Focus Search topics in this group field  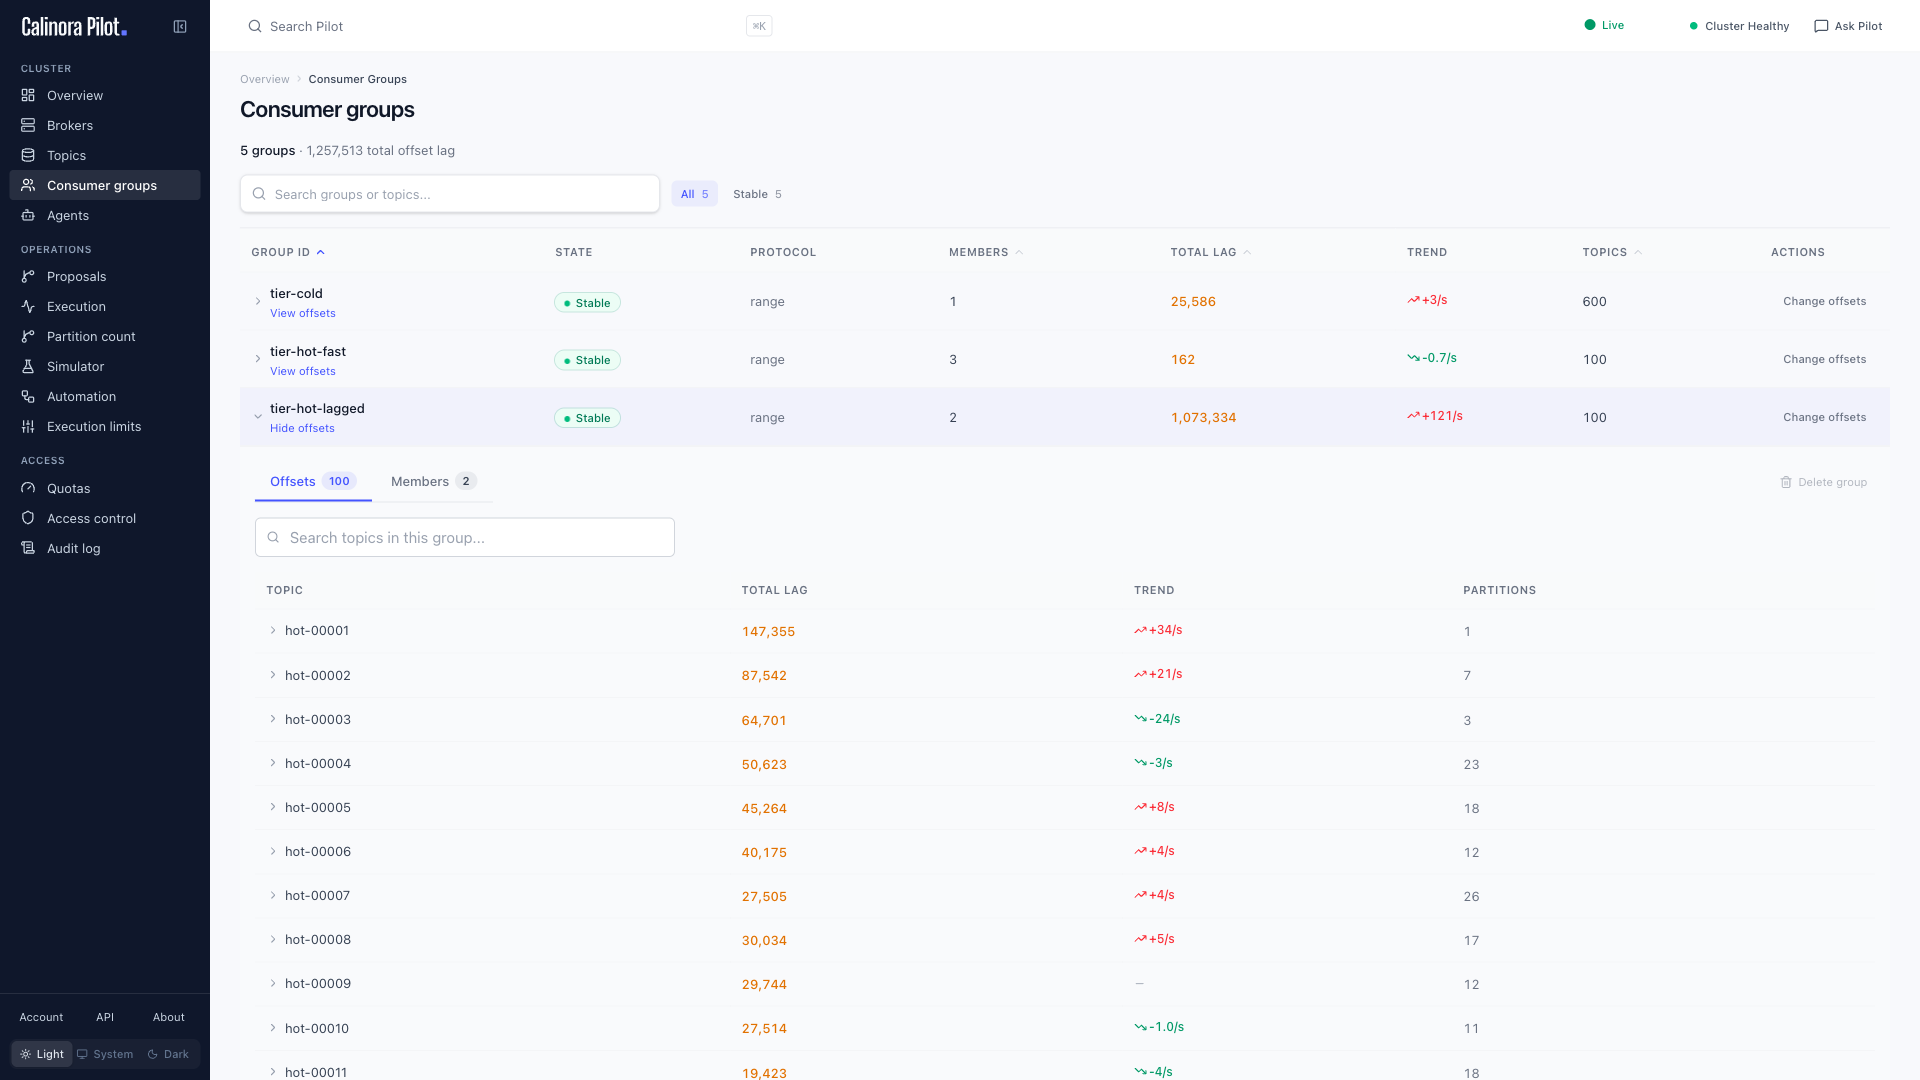[465, 537]
